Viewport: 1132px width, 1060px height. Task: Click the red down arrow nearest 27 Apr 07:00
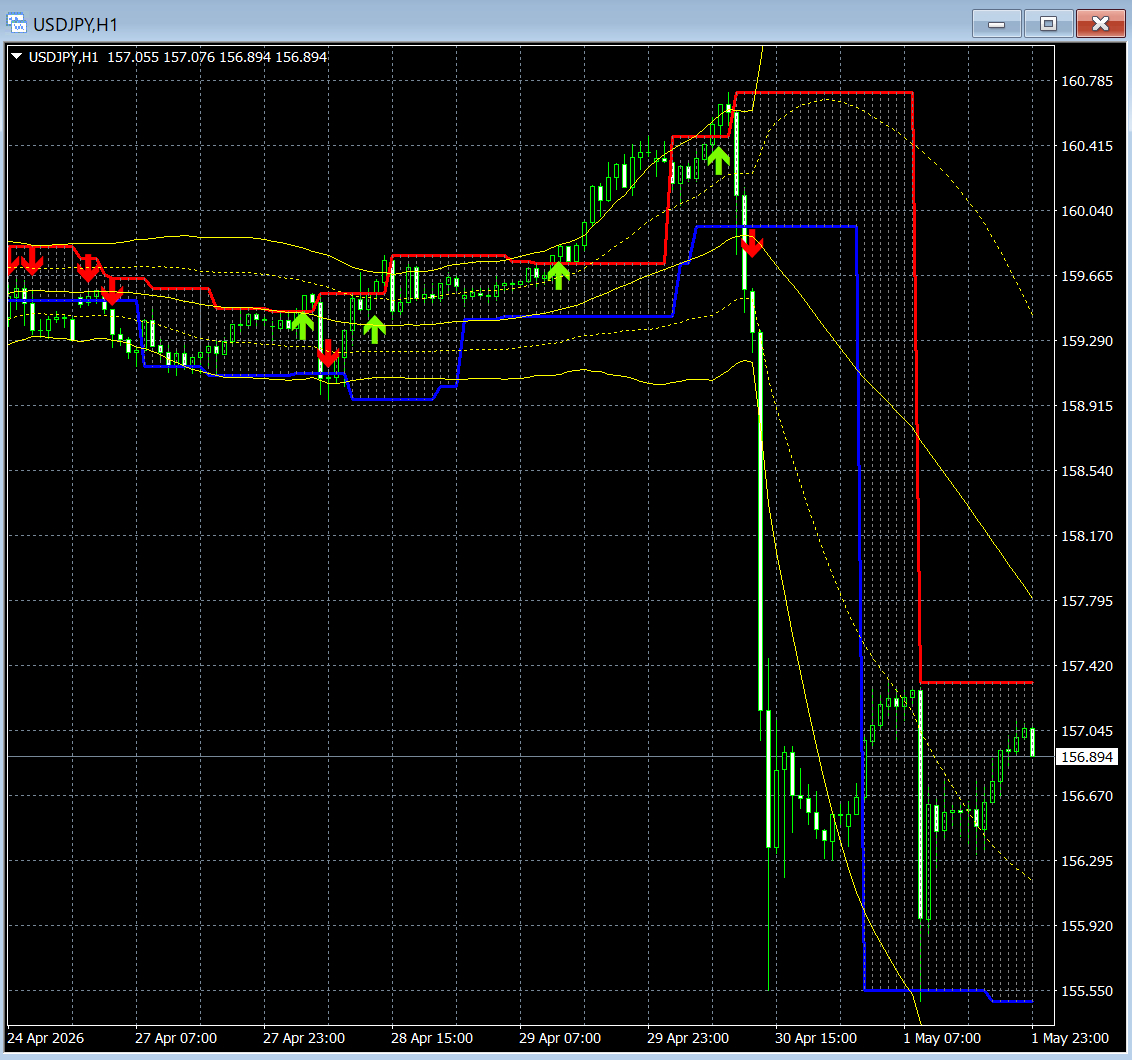coord(112,290)
